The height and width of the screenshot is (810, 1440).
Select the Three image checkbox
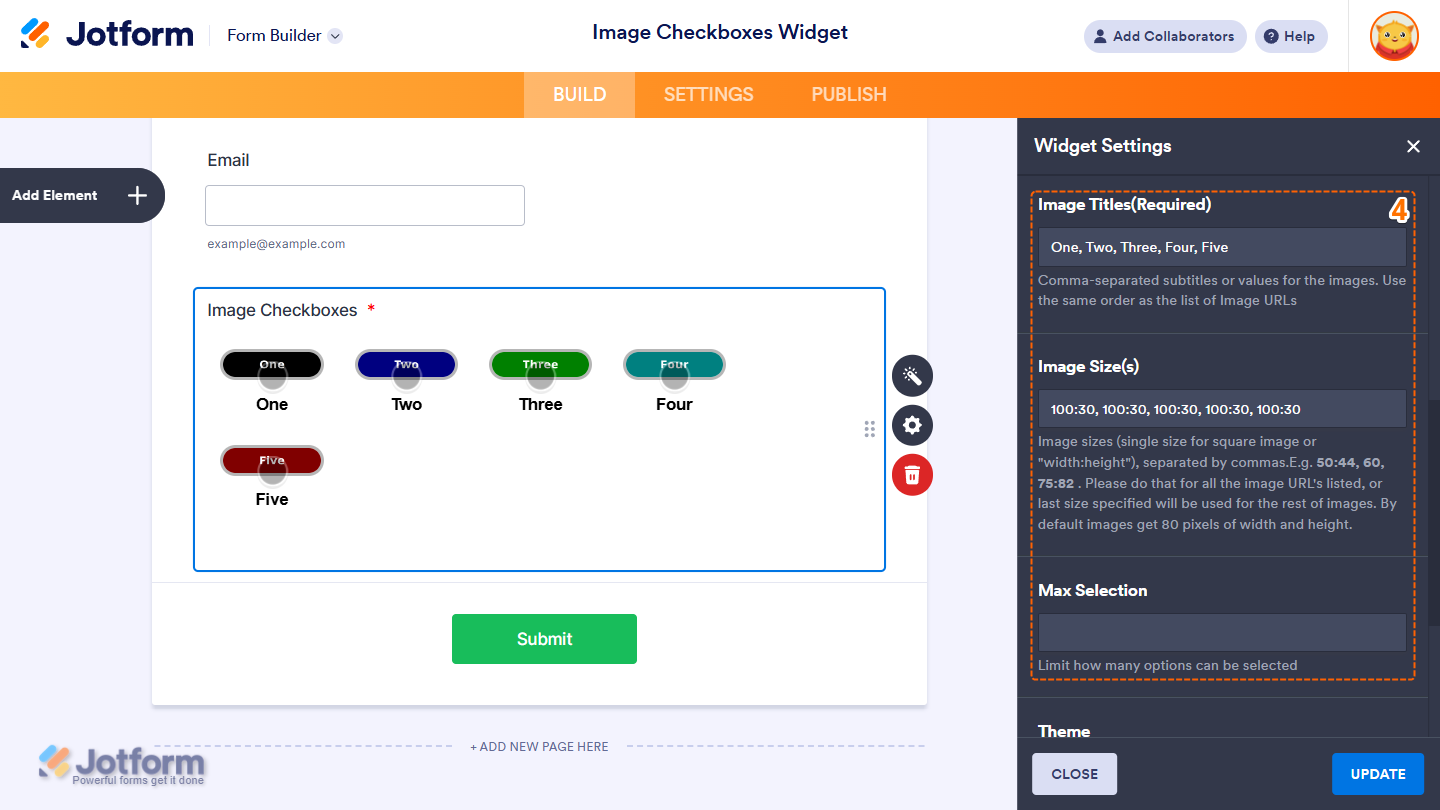pos(540,364)
